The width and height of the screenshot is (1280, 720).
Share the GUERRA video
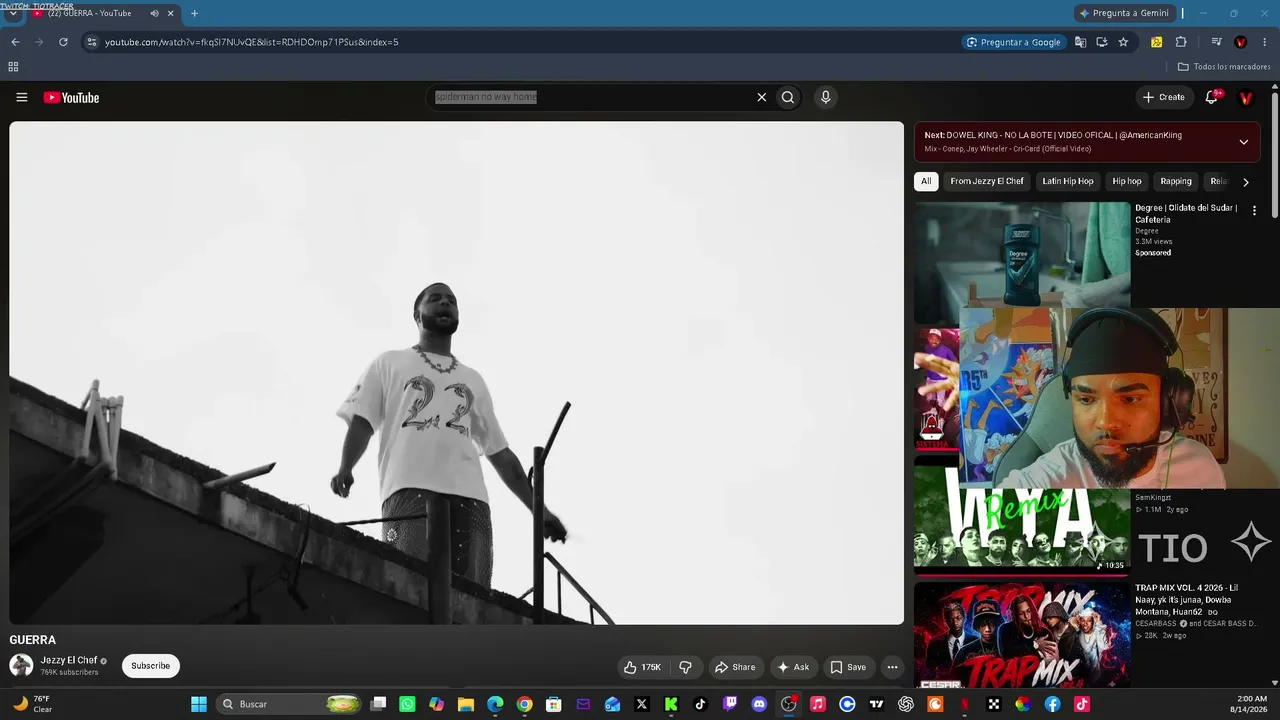click(735, 667)
